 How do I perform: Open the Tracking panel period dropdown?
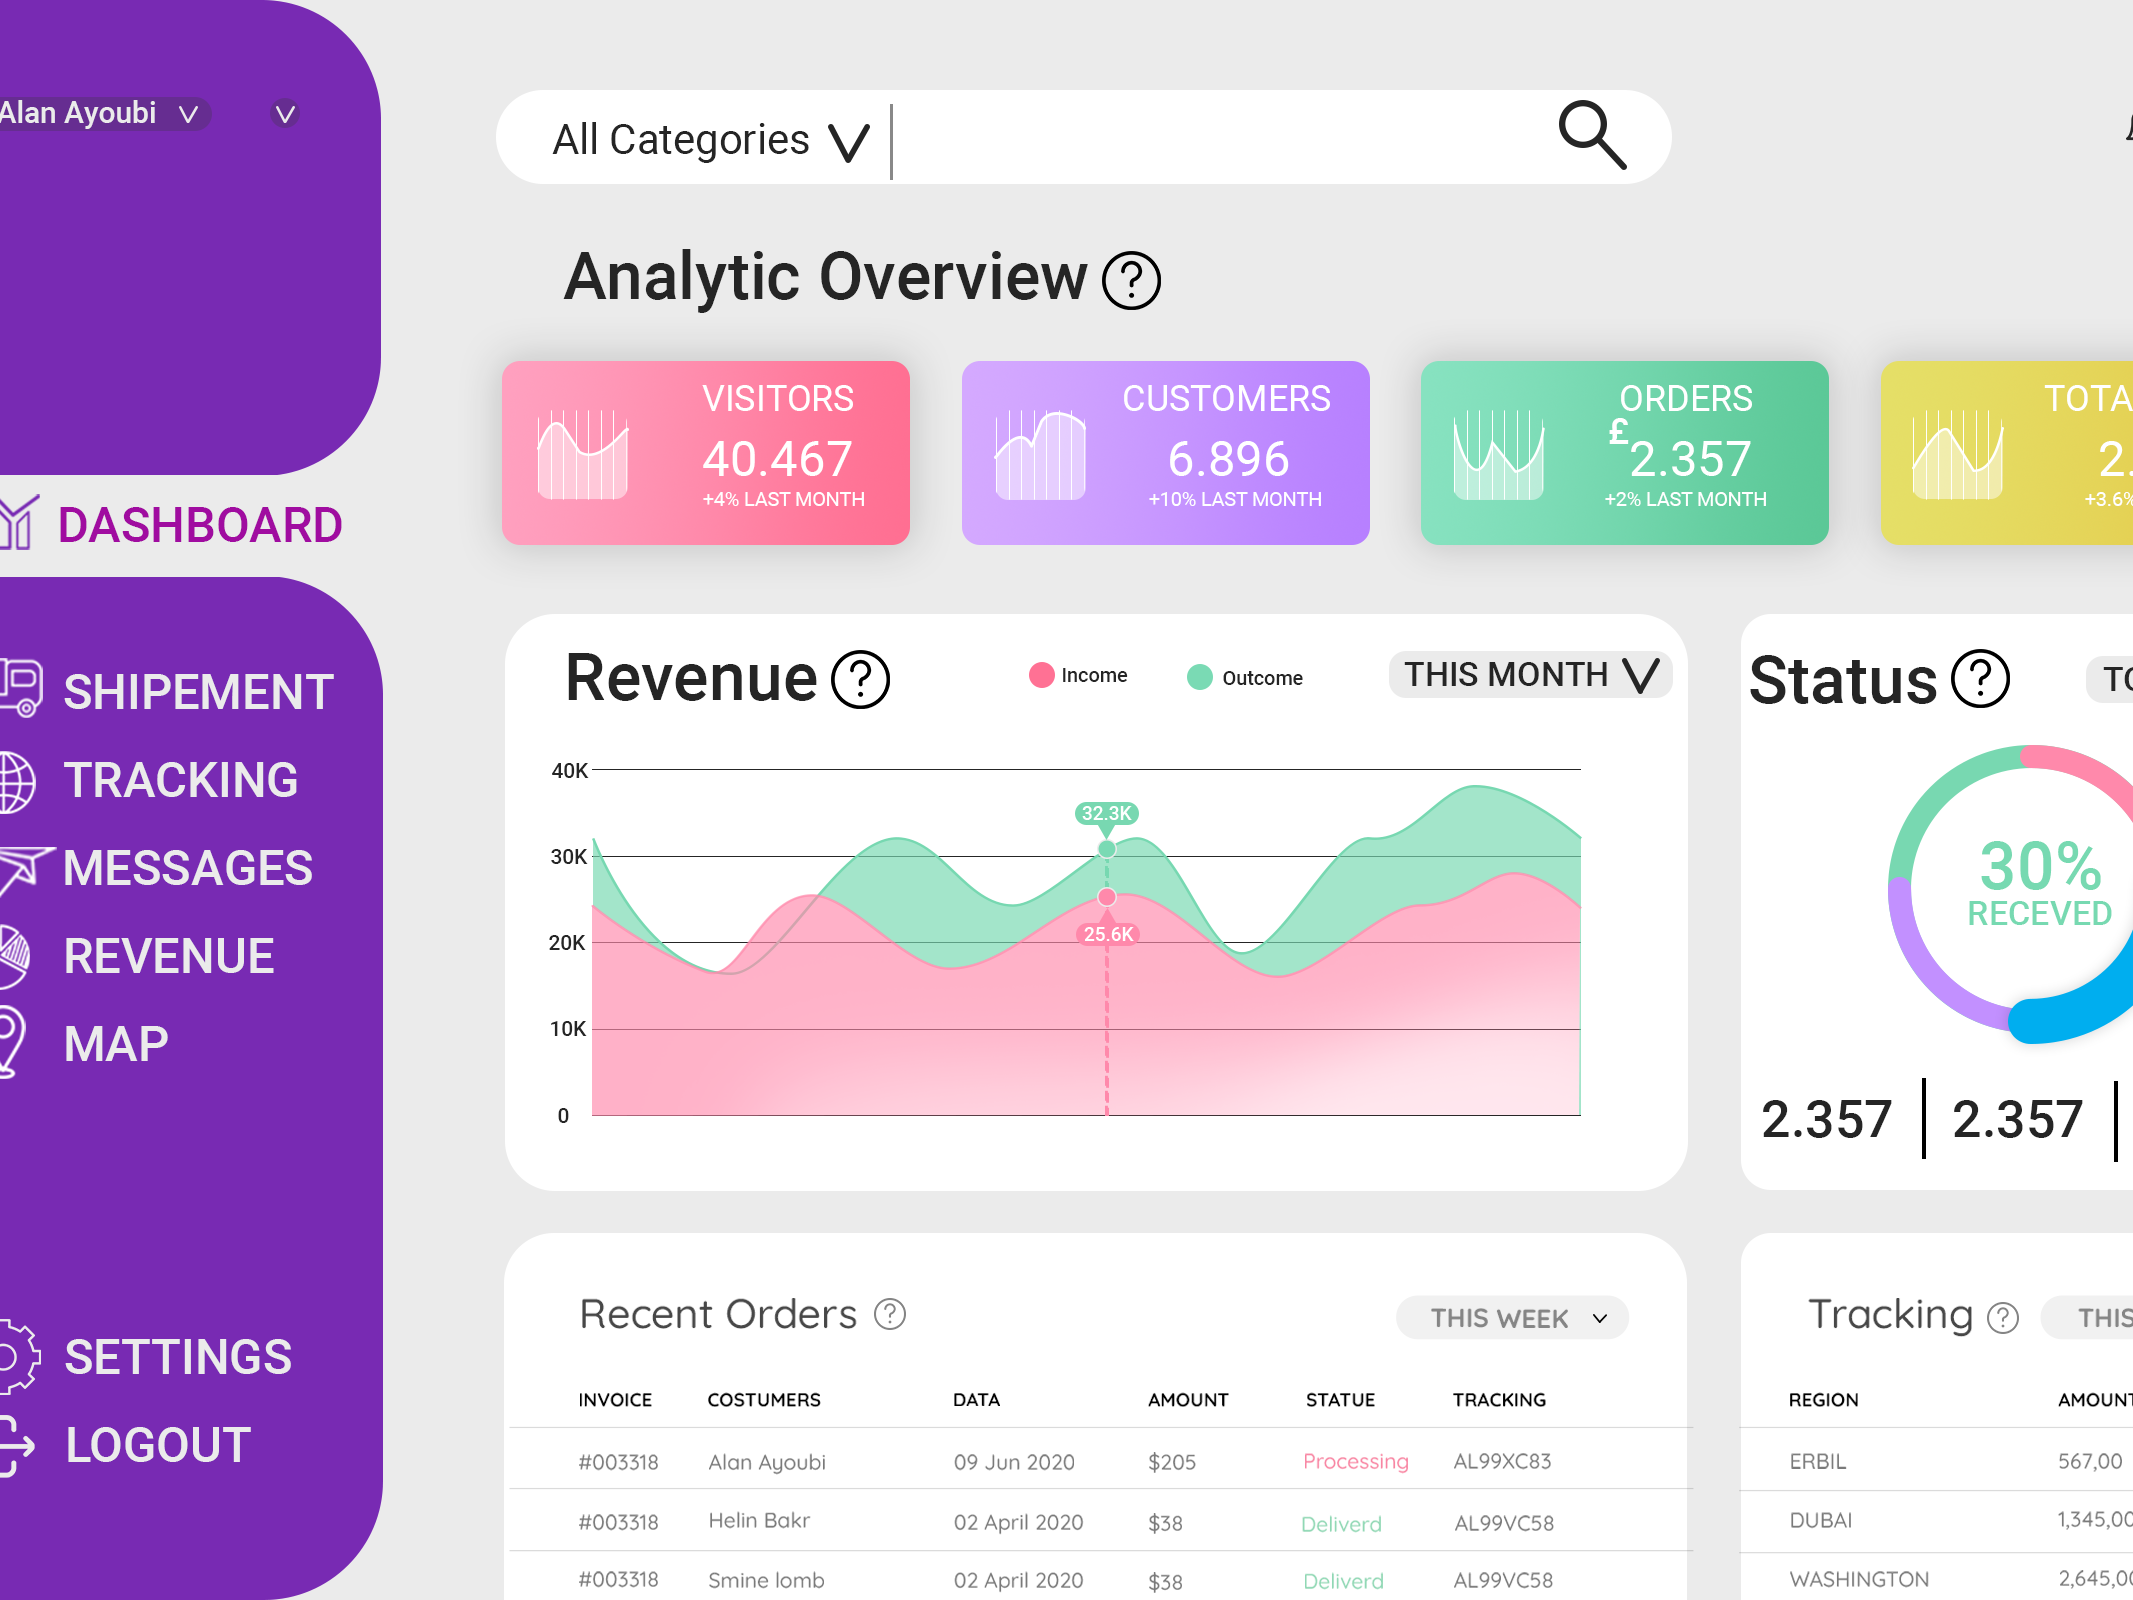point(2087,1318)
